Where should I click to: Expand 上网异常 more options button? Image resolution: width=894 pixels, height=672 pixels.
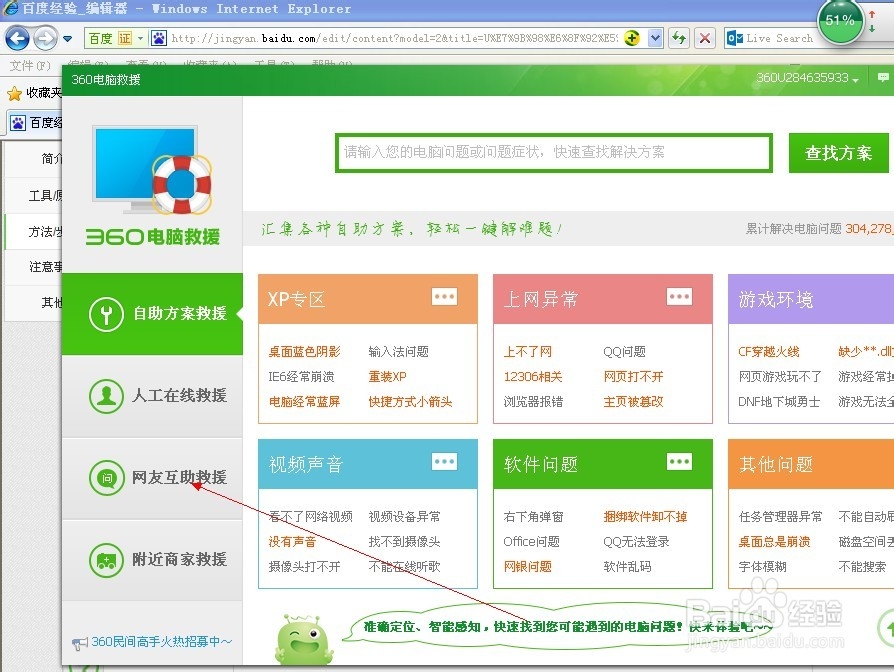pyautogui.click(x=680, y=296)
